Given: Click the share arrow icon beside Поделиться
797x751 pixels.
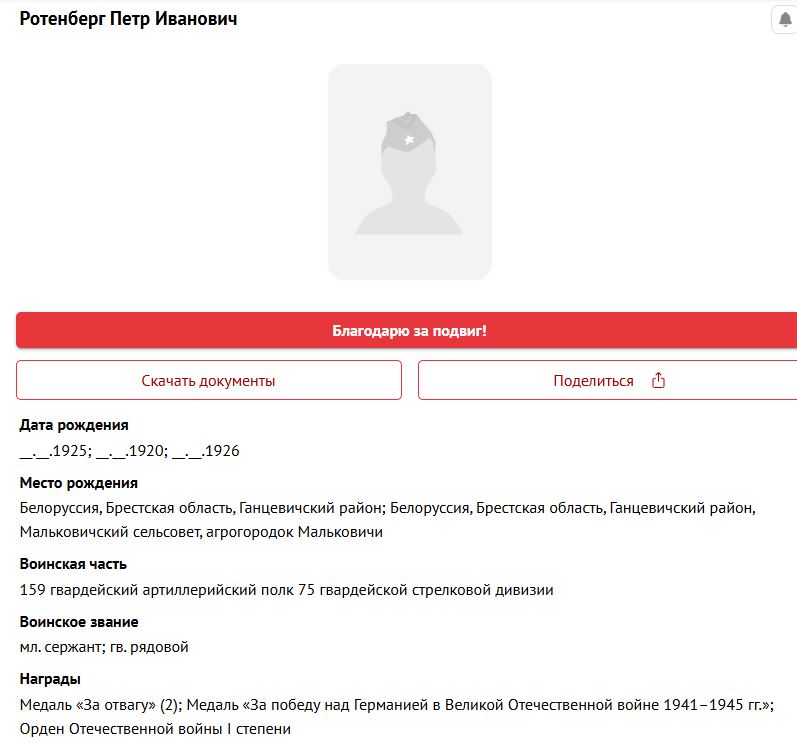Looking at the screenshot, I should coord(658,380).
